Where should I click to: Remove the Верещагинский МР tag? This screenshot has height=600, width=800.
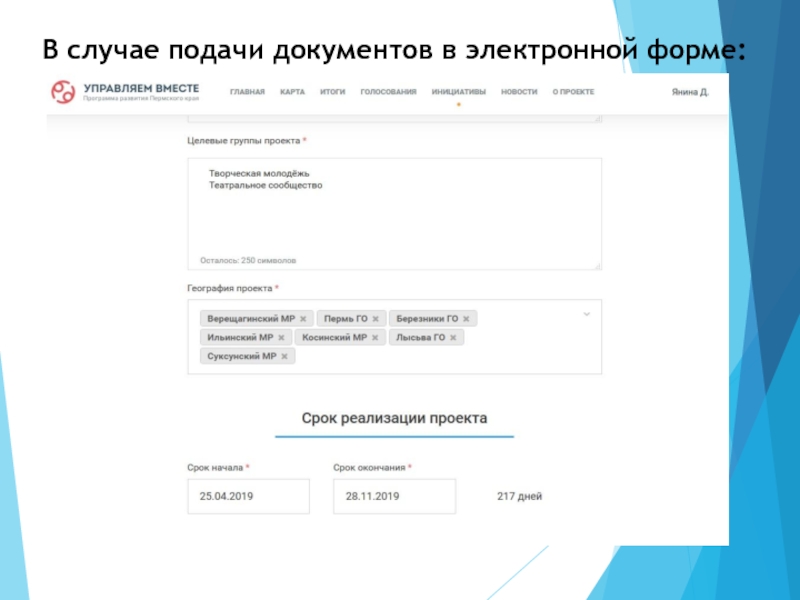303,319
